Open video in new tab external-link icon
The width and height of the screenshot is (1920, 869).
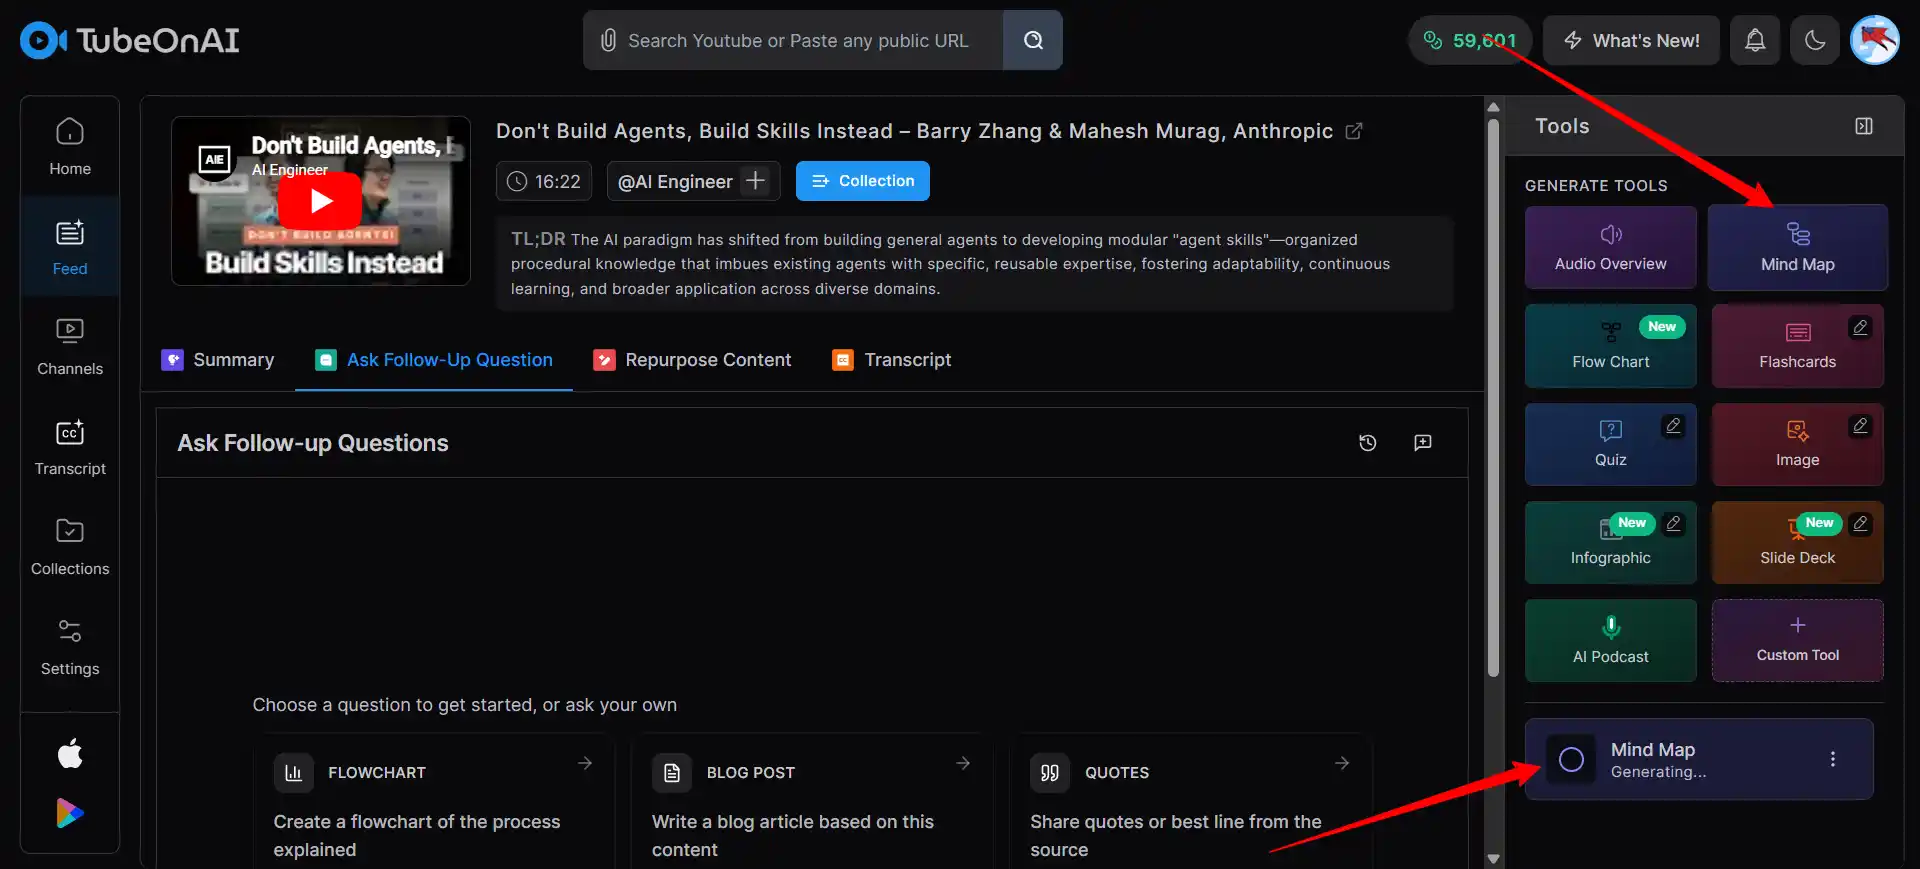1354,131
